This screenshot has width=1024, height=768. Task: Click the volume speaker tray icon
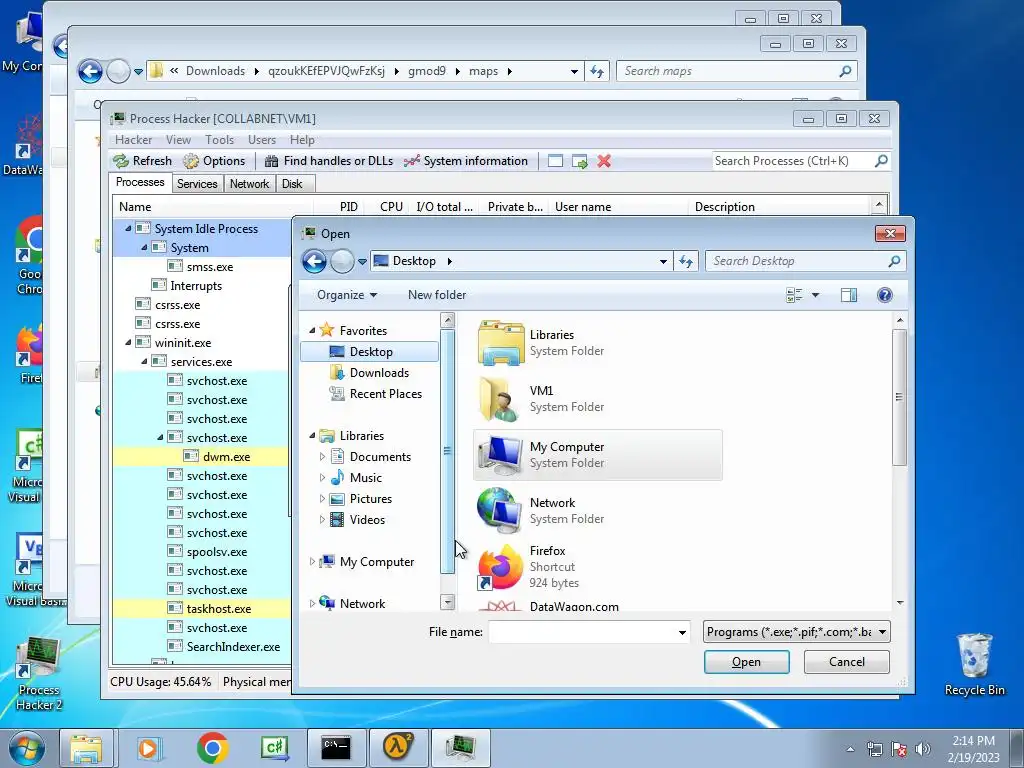(923, 748)
